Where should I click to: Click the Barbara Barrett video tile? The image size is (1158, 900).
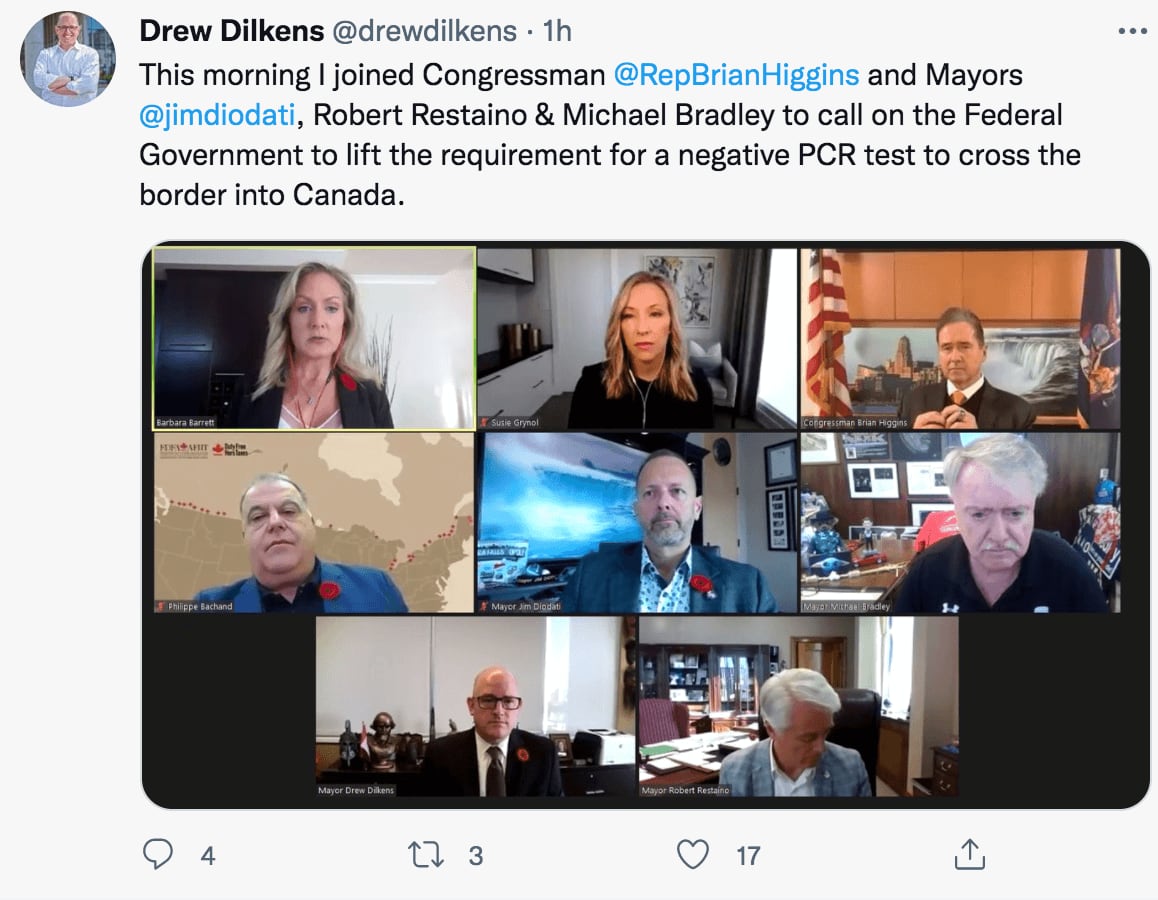(x=314, y=338)
